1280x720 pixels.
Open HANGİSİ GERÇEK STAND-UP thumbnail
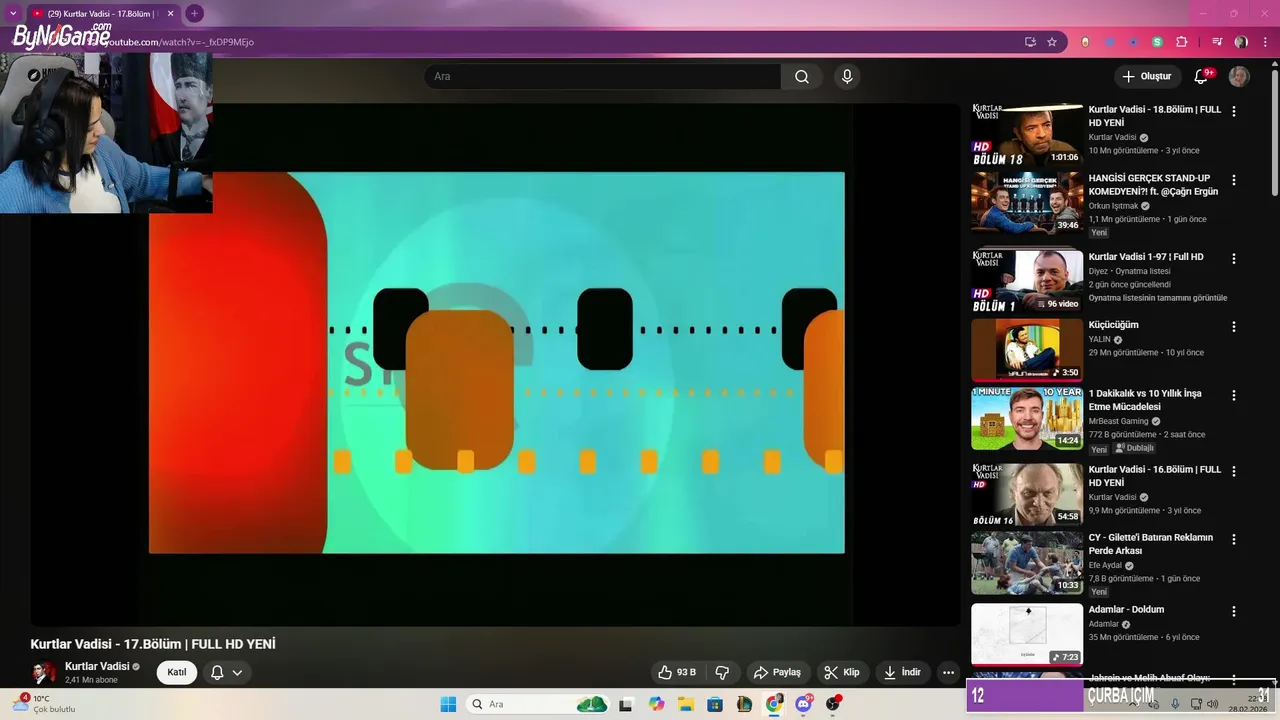[1027, 203]
